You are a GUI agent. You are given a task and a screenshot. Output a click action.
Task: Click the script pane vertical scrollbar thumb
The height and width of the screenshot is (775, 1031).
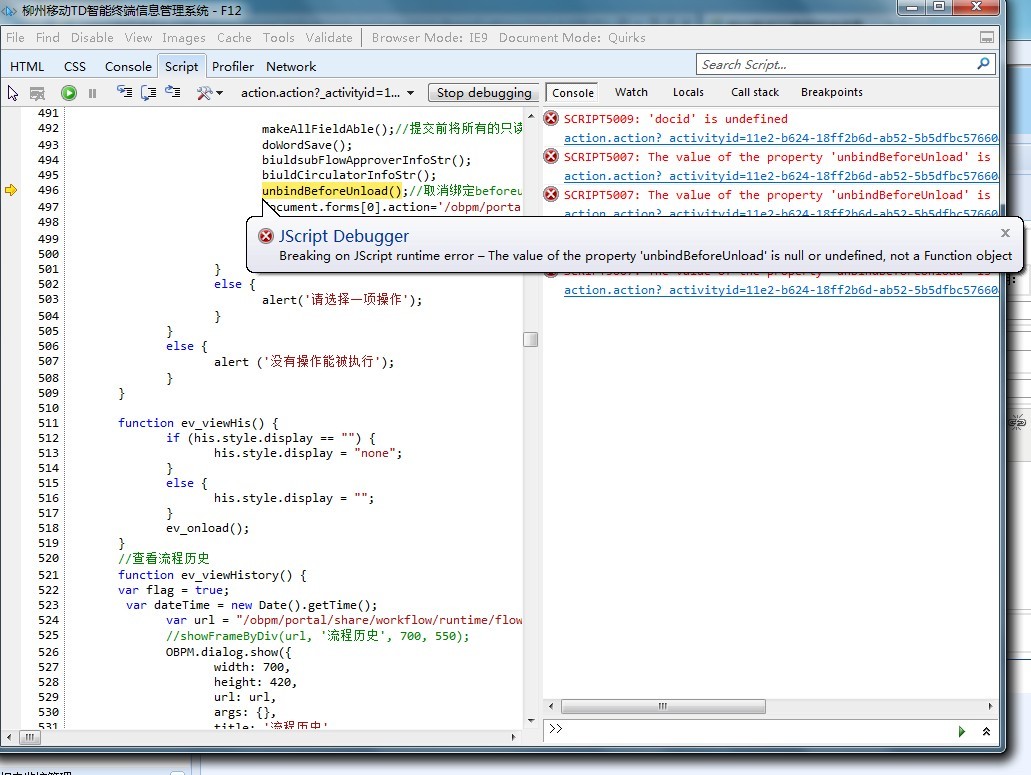[531, 339]
